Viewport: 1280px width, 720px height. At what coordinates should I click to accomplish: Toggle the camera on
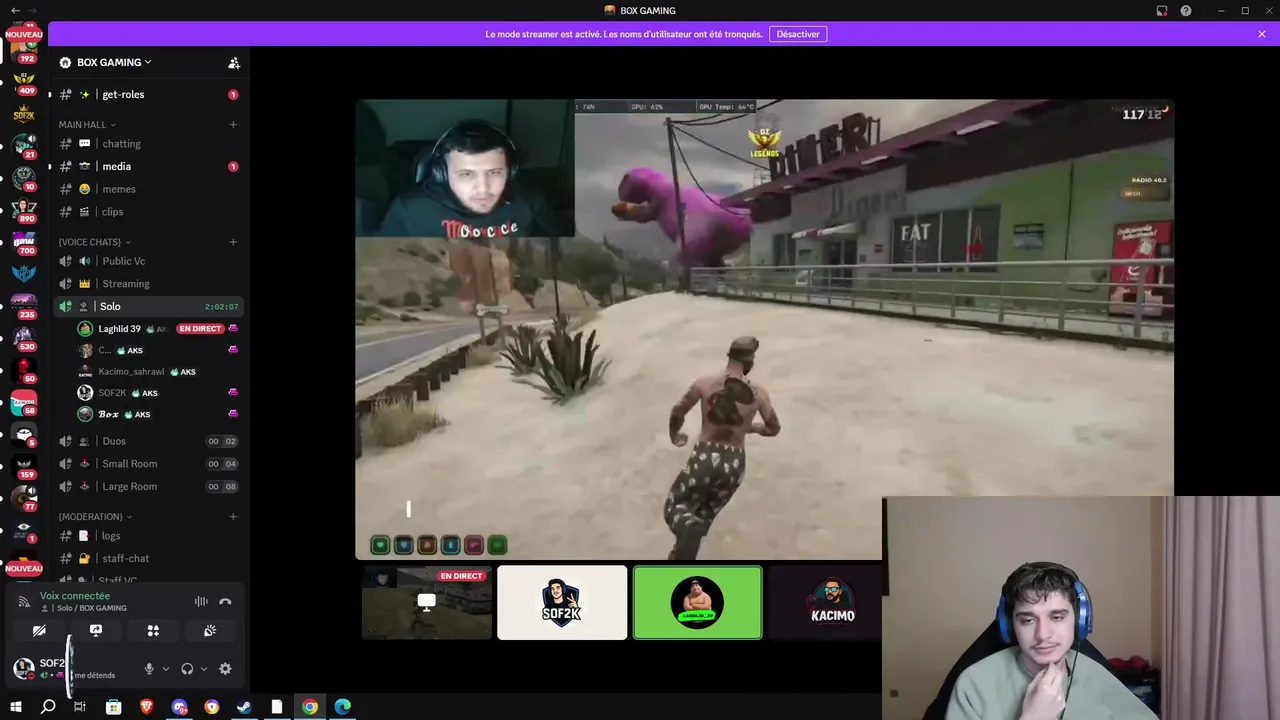click(39, 630)
